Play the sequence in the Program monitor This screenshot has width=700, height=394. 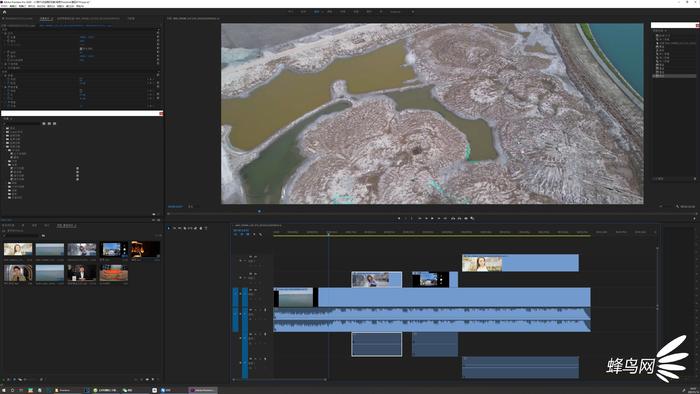pyautogui.click(x=432, y=218)
